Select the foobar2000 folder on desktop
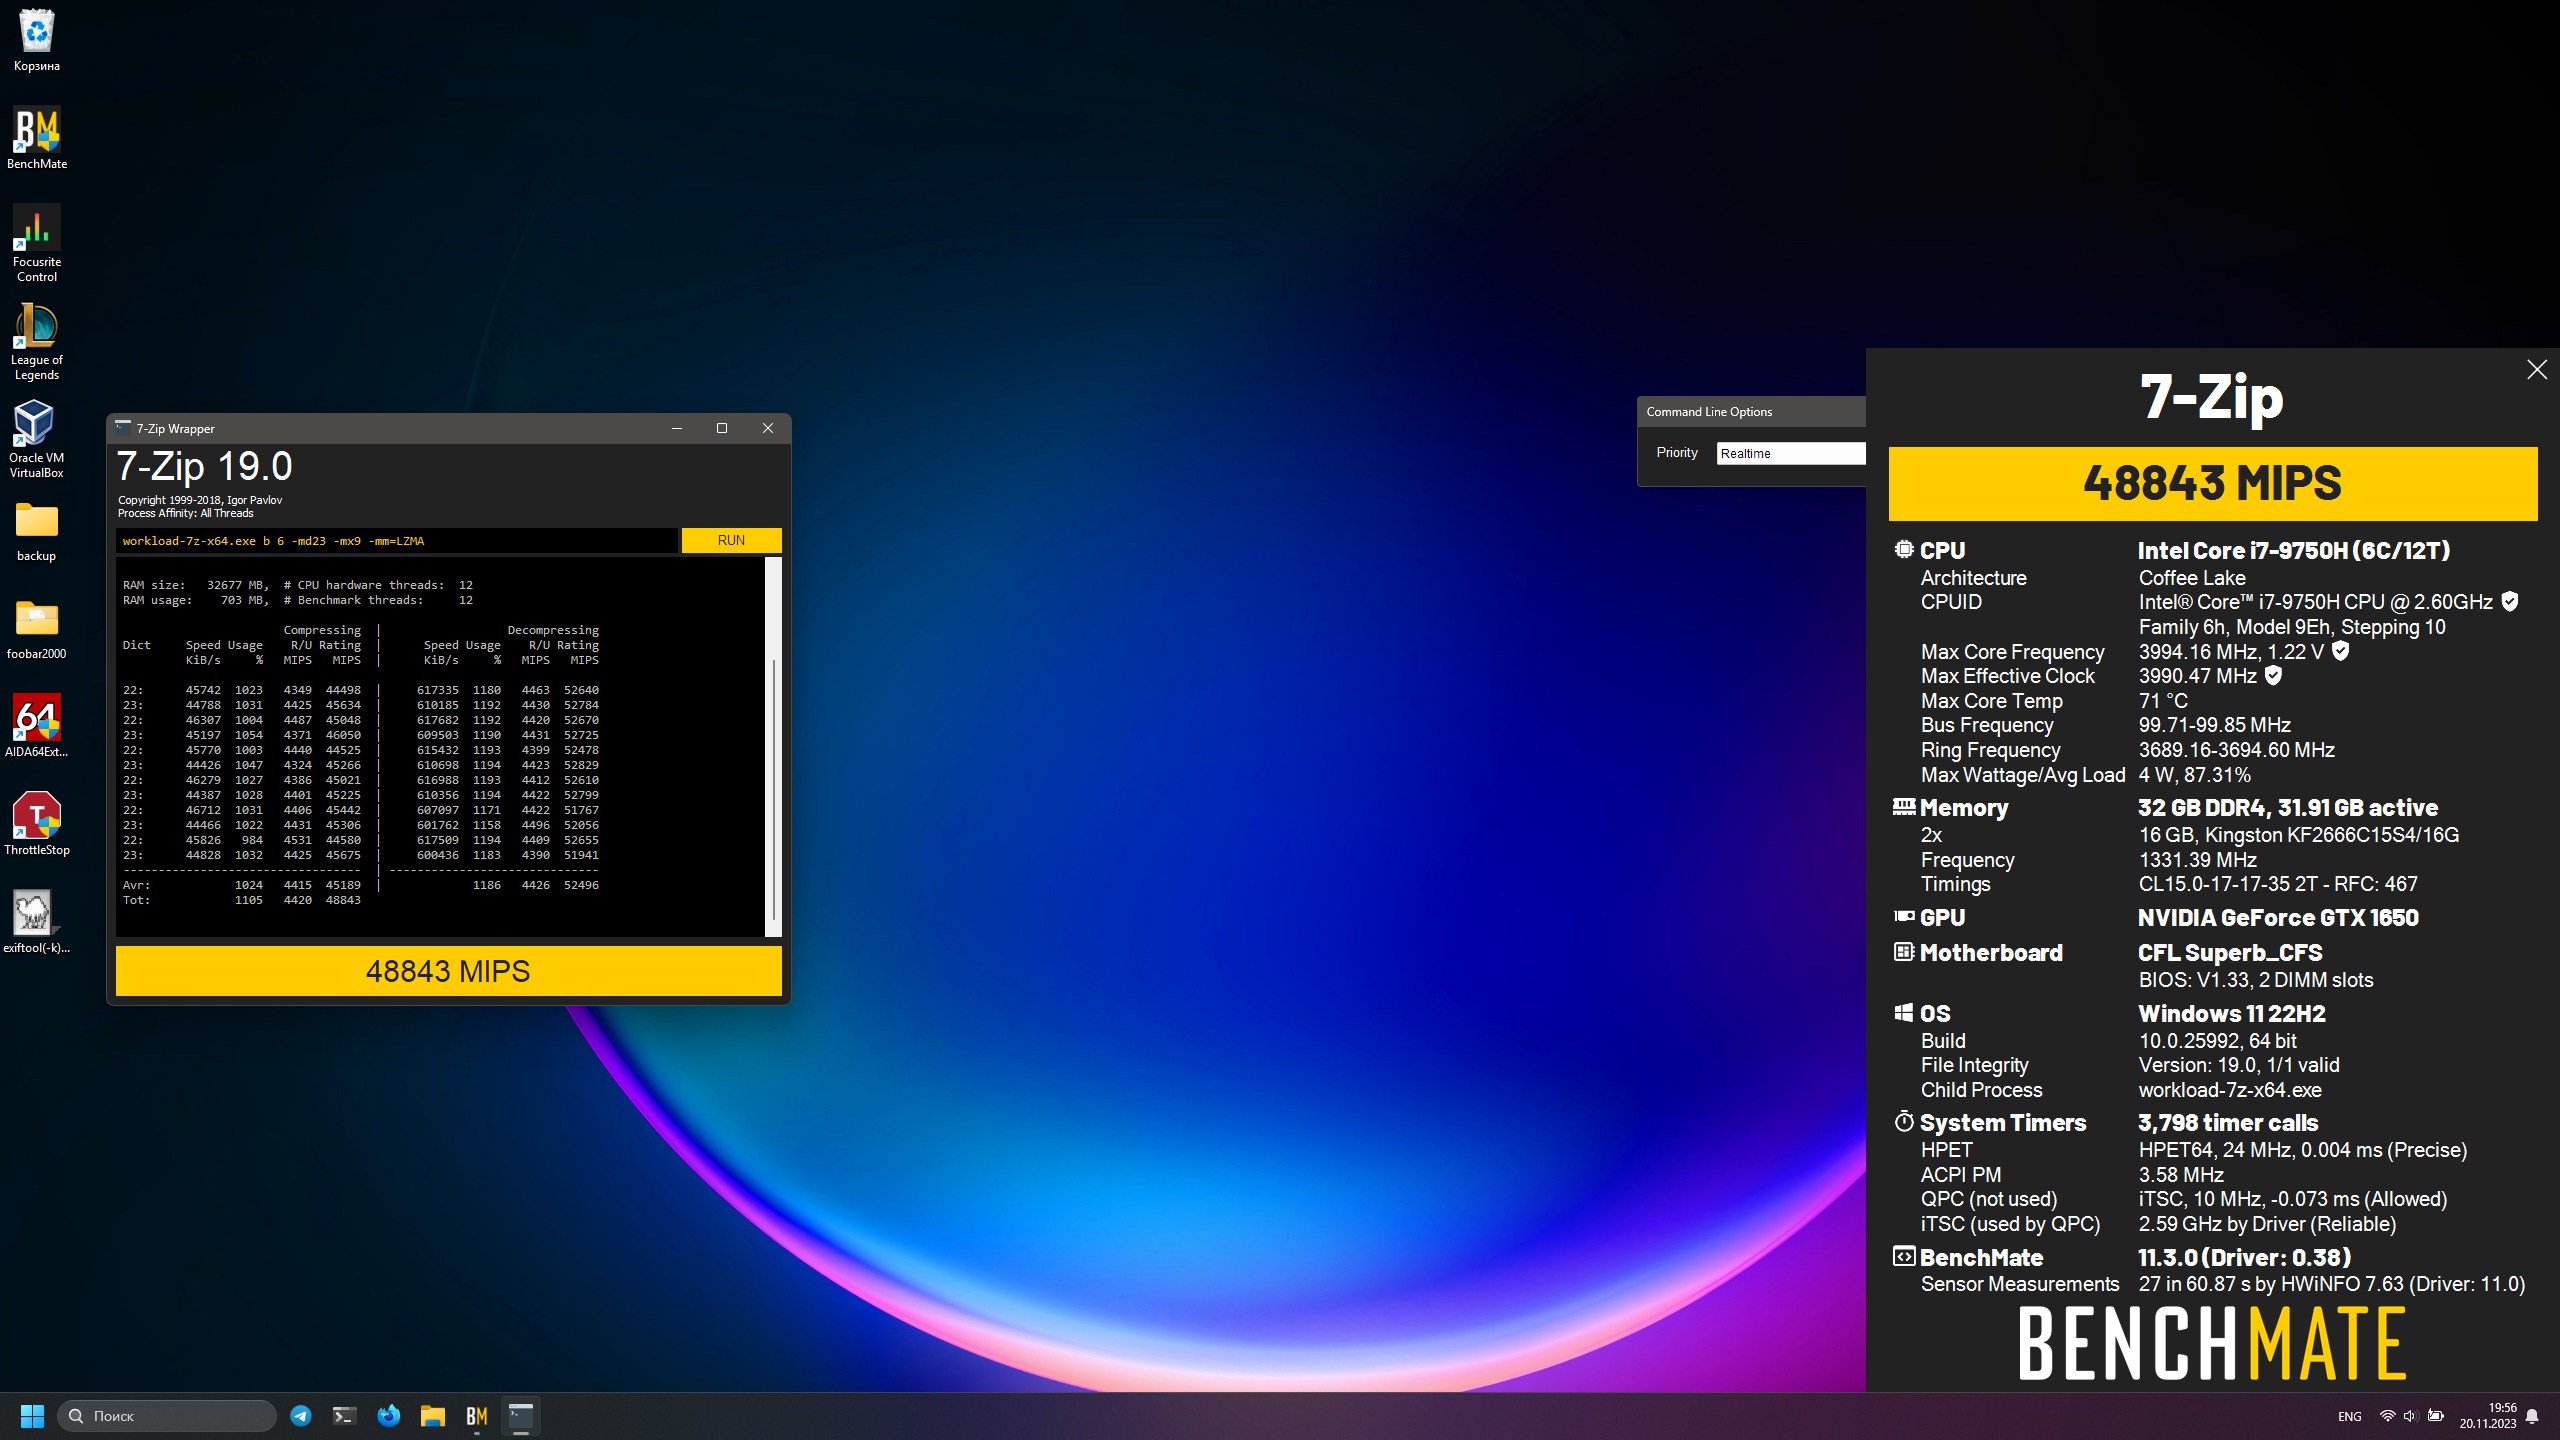This screenshot has height=1440, width=2560. pyautogui.click(x=37, y=629)
